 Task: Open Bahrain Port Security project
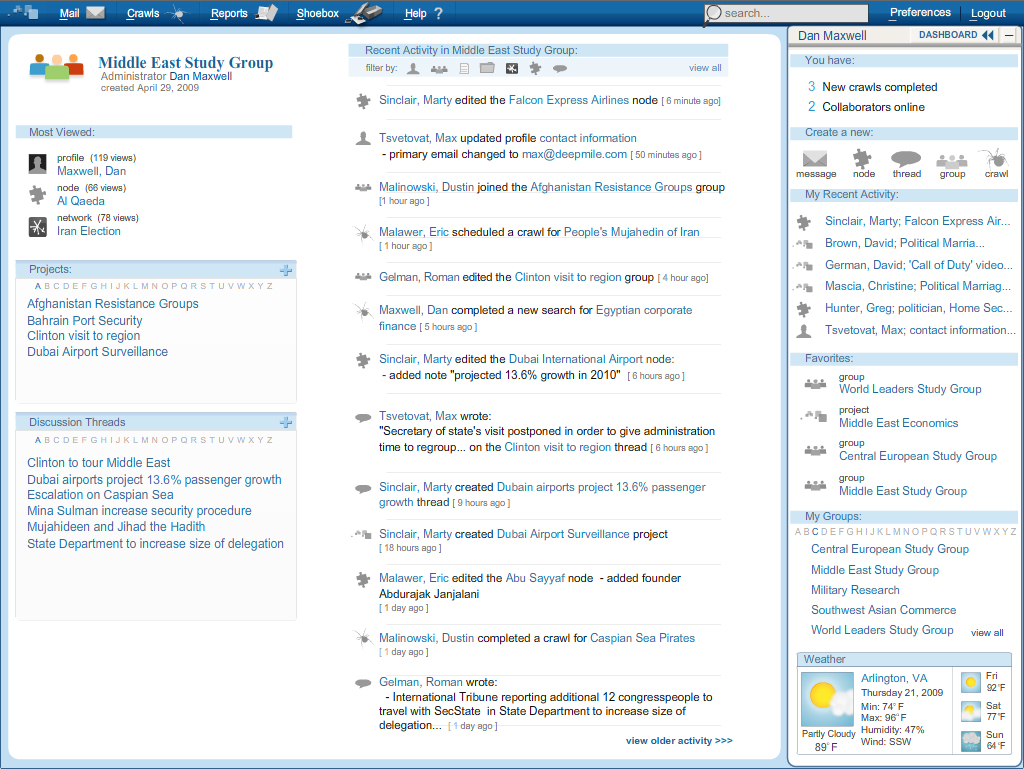(85, 321)
